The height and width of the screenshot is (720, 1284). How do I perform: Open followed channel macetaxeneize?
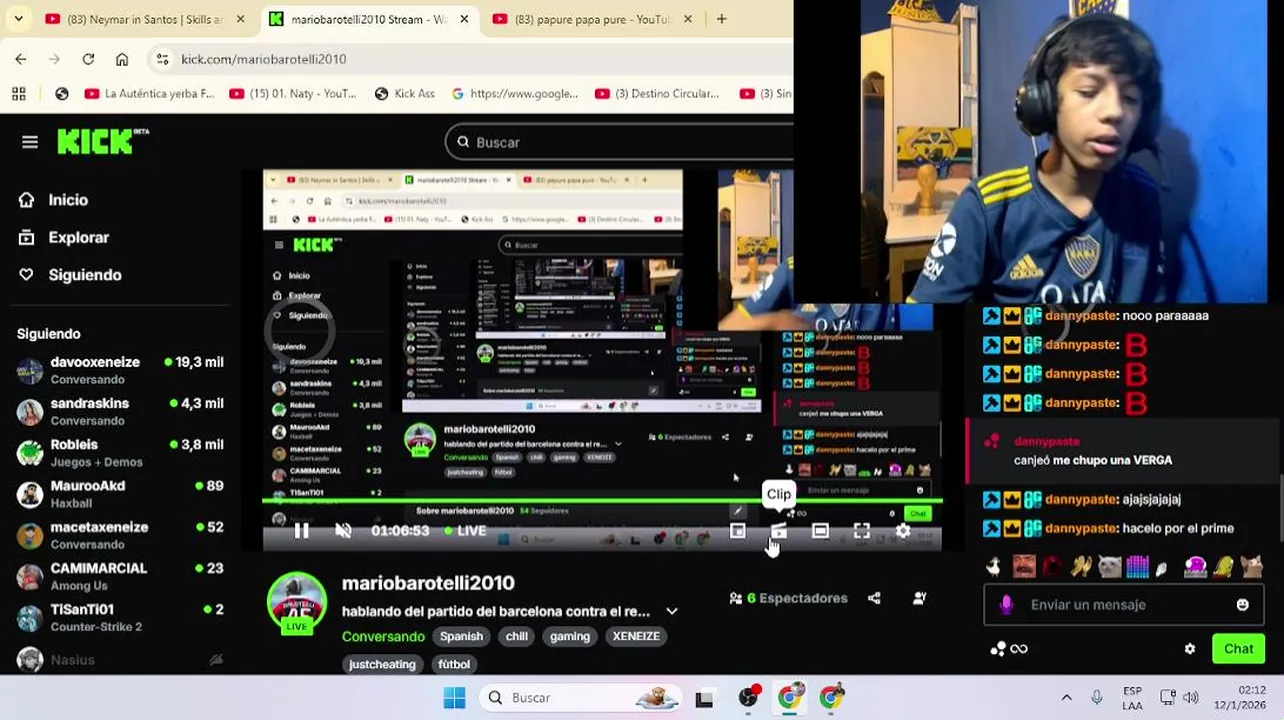pos(120,535)
